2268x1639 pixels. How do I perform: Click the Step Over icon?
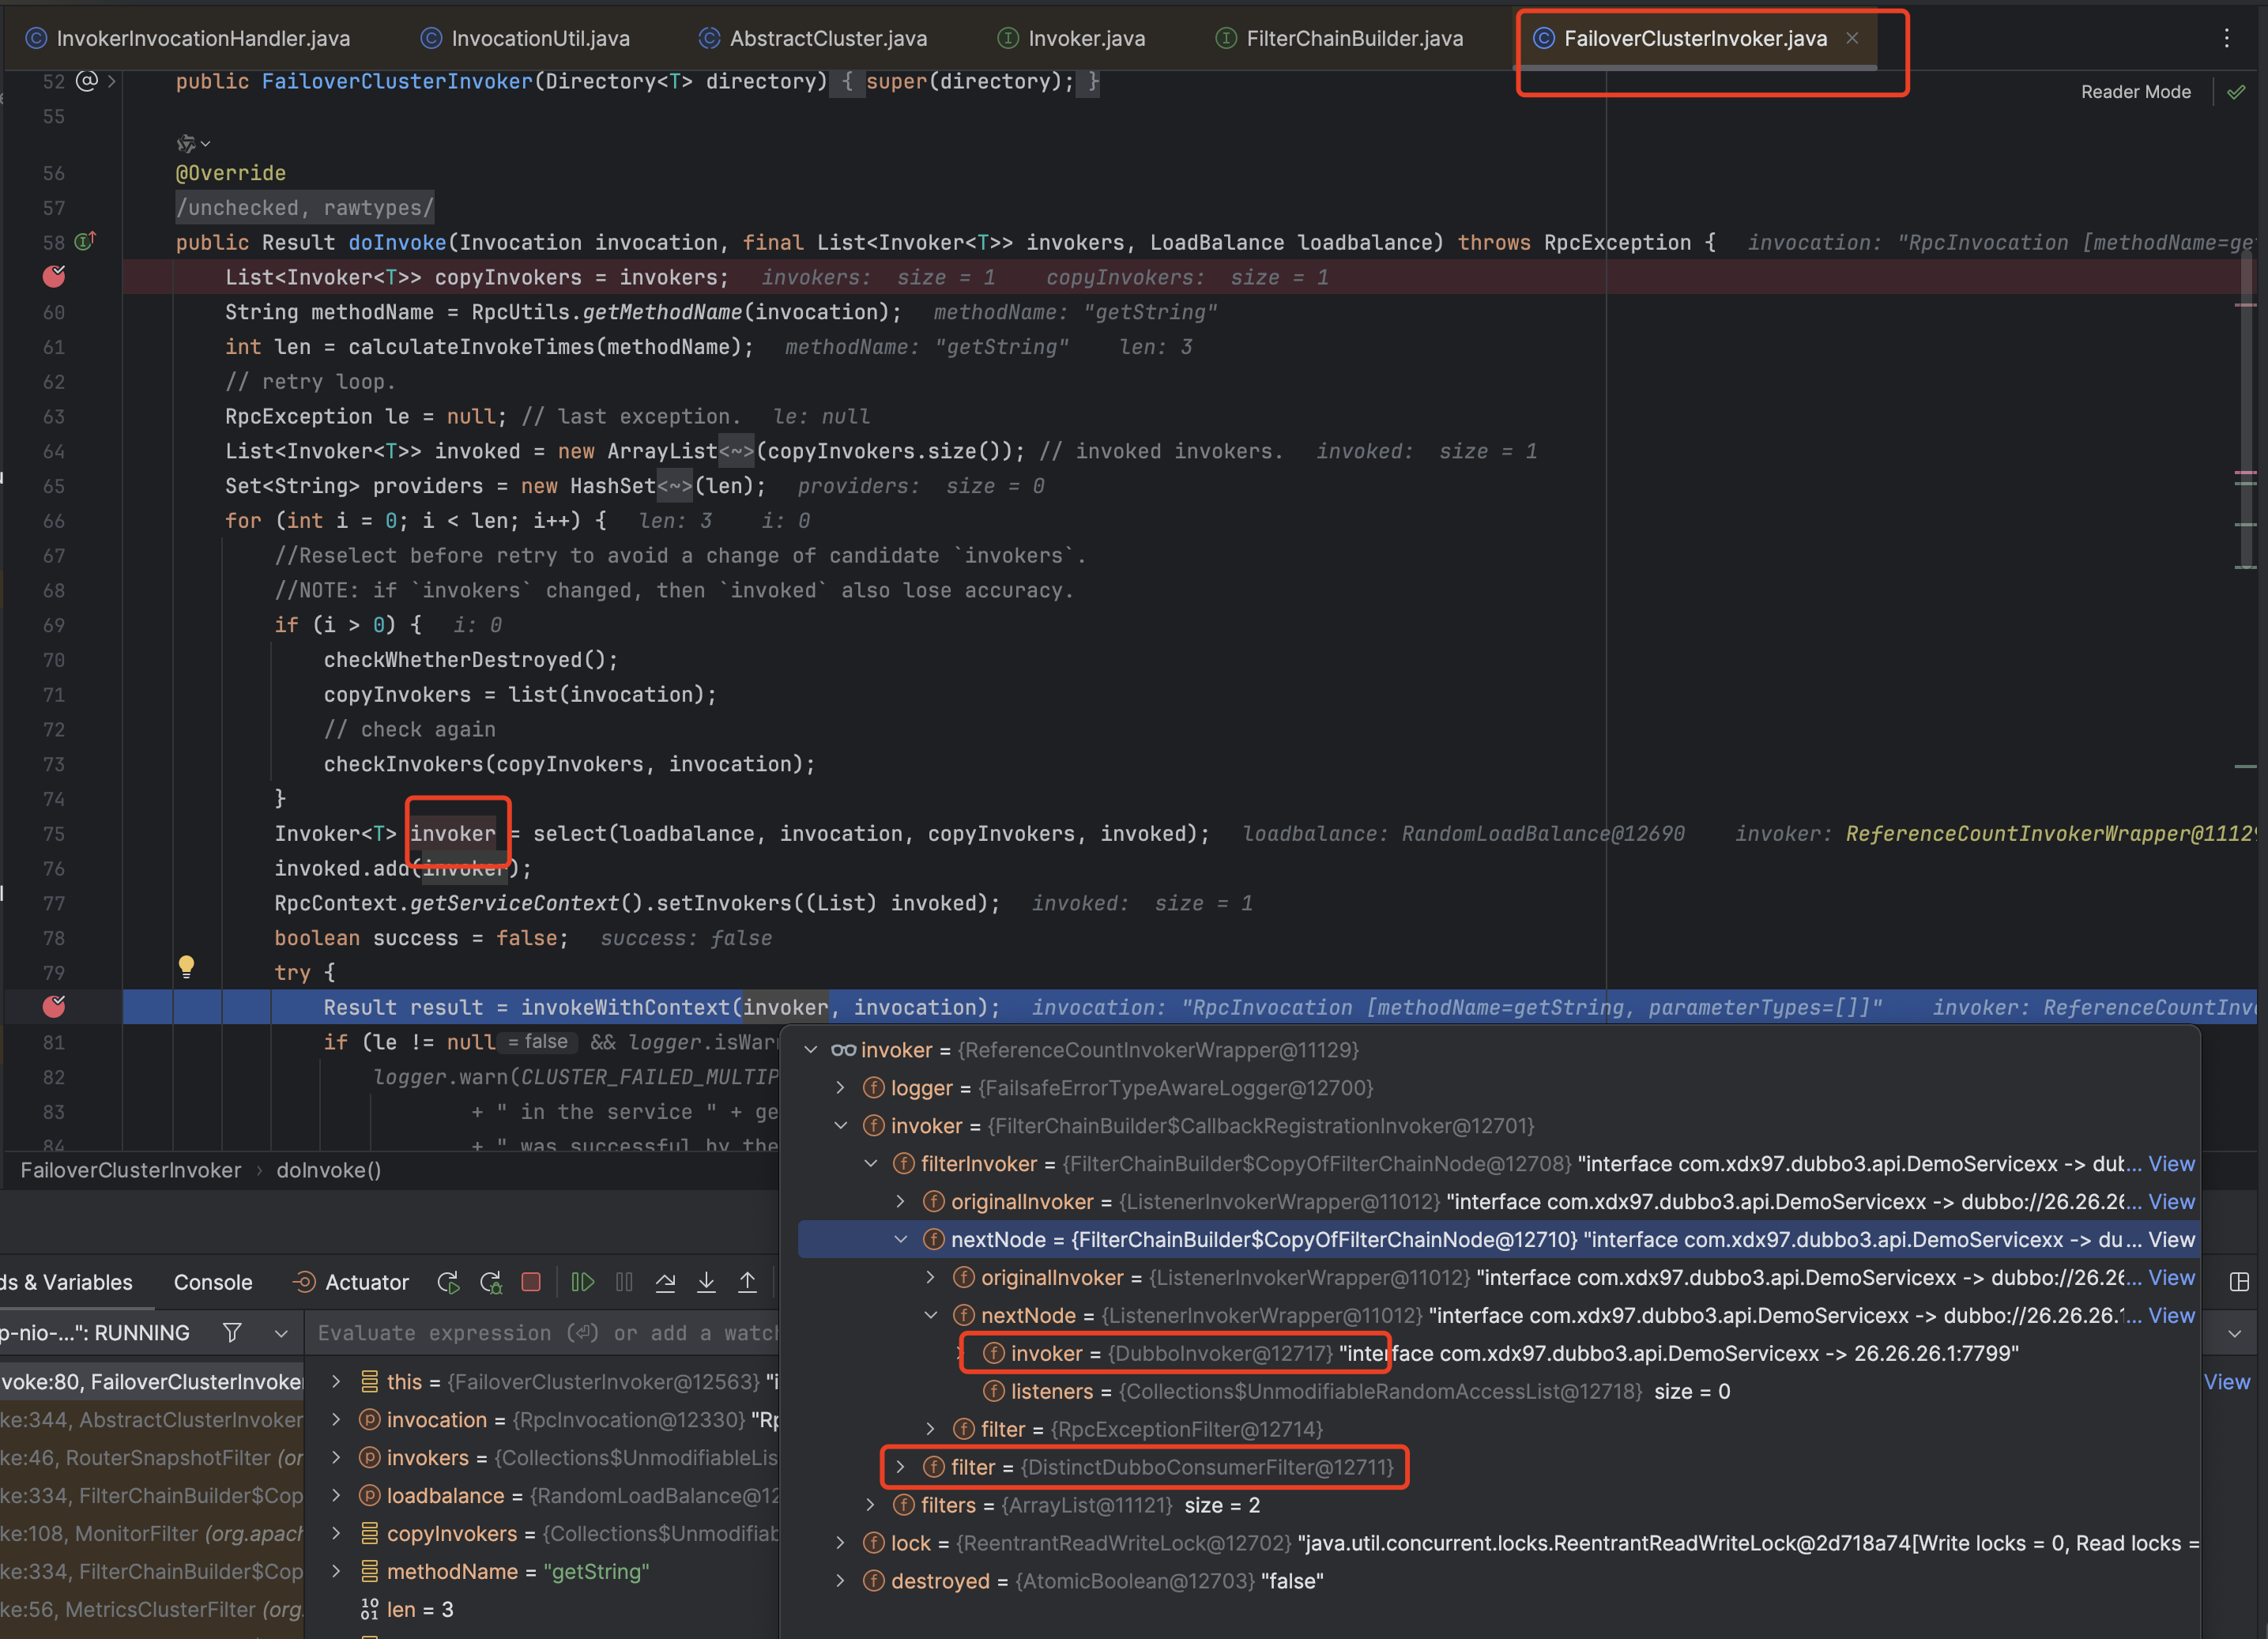click(665, 1282)
